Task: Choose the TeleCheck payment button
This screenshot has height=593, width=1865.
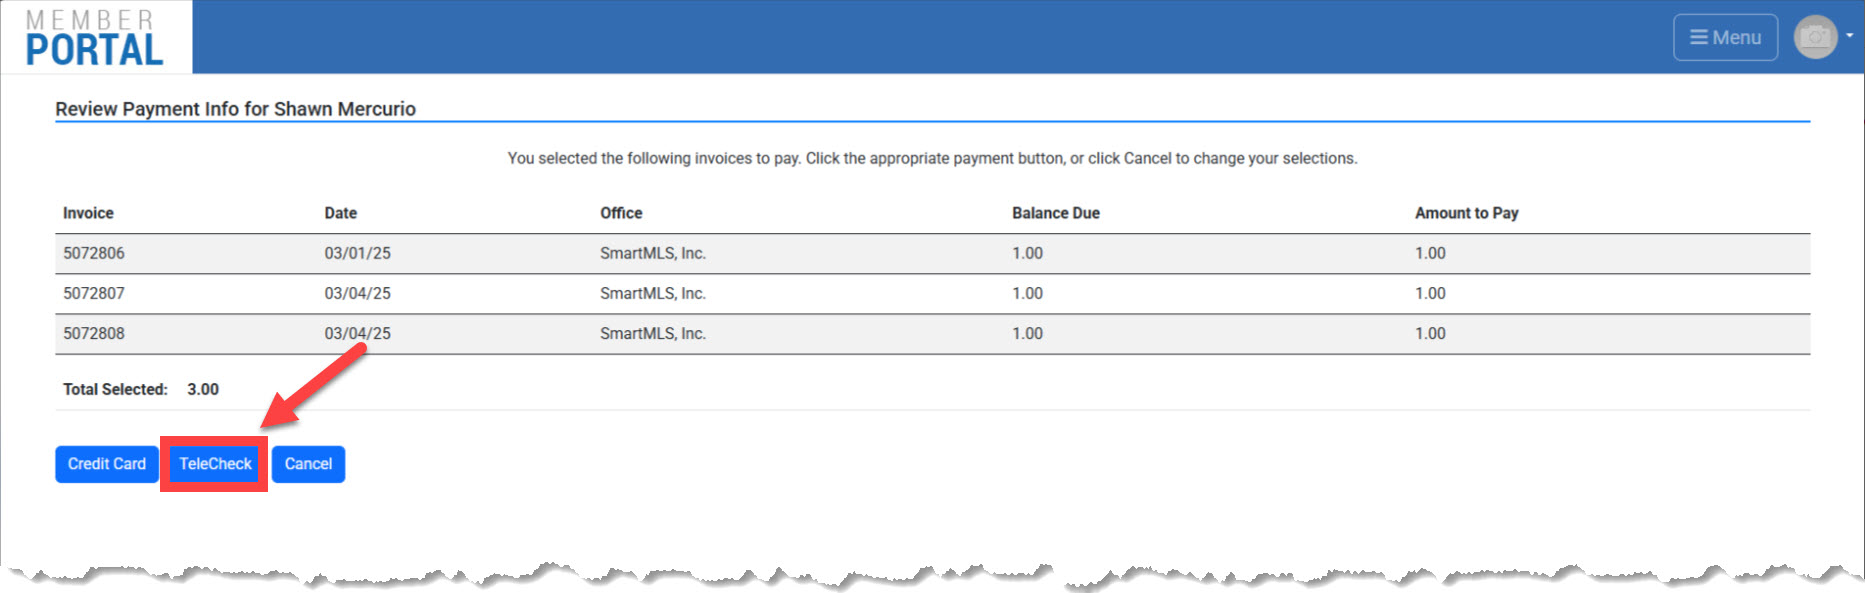Action: pyautogui.click(x=215, y=464)
